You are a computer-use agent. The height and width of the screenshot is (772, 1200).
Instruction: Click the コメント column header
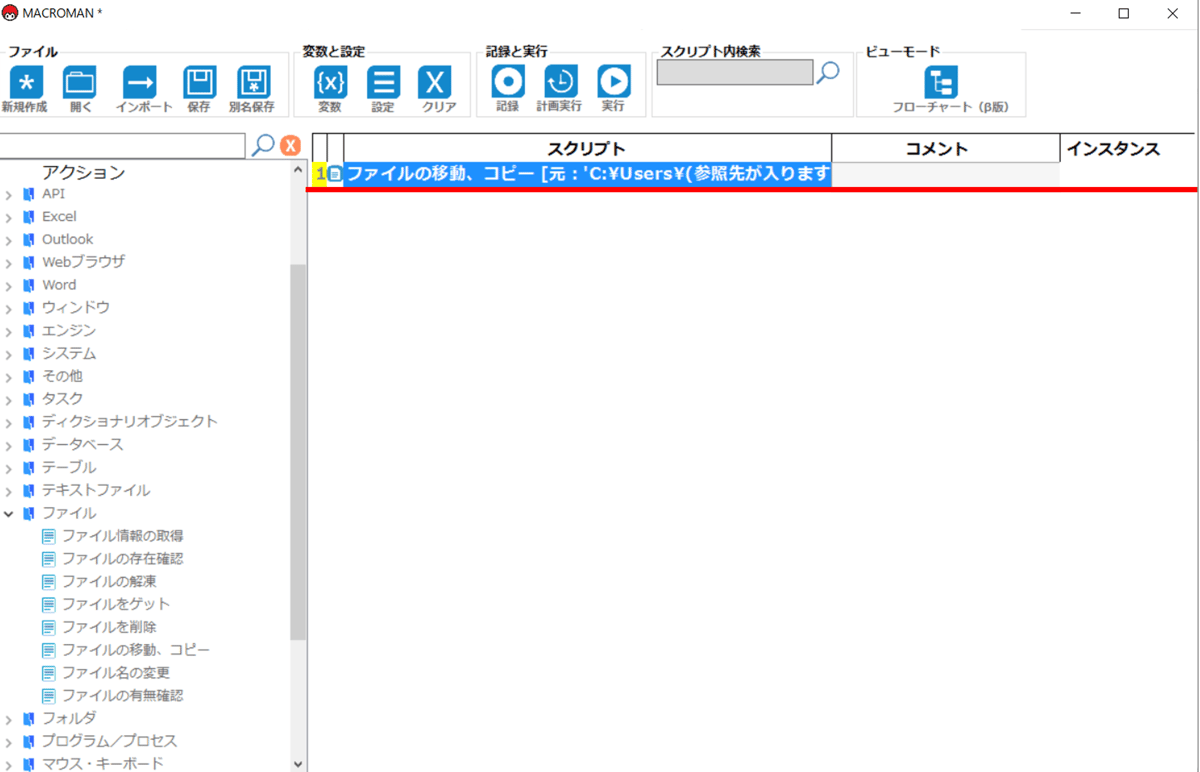(946, 148)
